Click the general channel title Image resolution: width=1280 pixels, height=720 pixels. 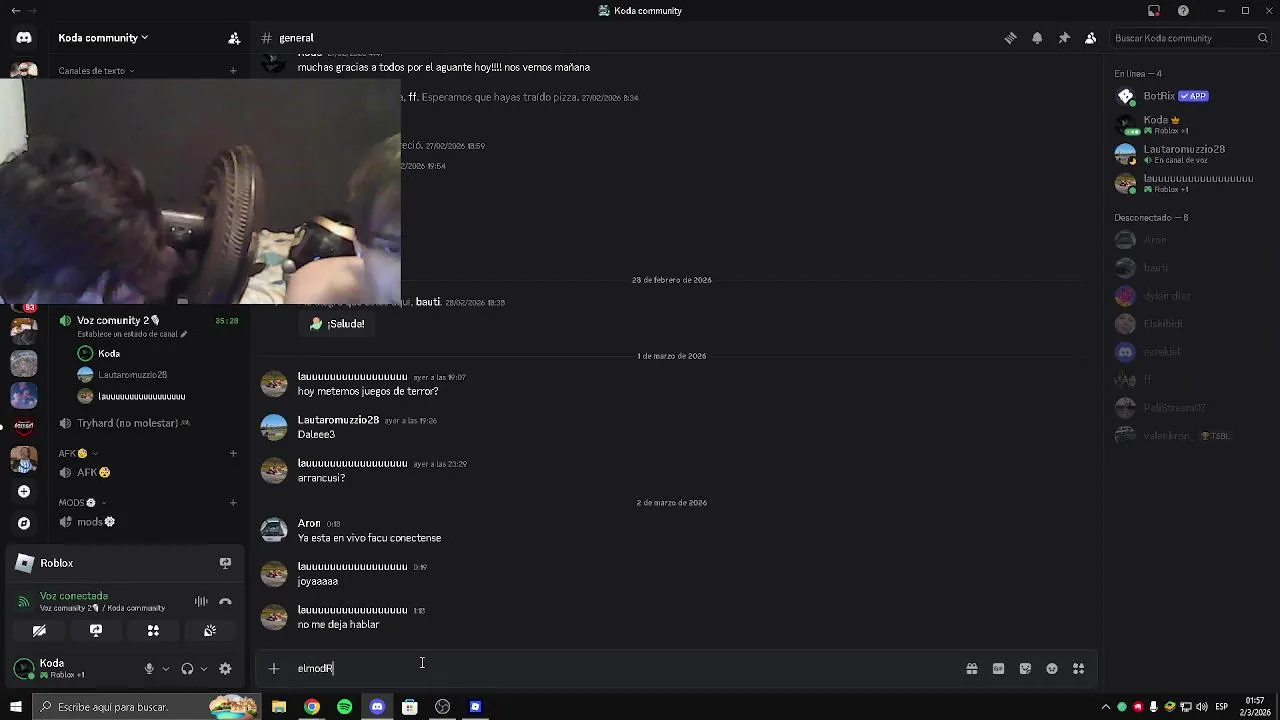point(296,38)
